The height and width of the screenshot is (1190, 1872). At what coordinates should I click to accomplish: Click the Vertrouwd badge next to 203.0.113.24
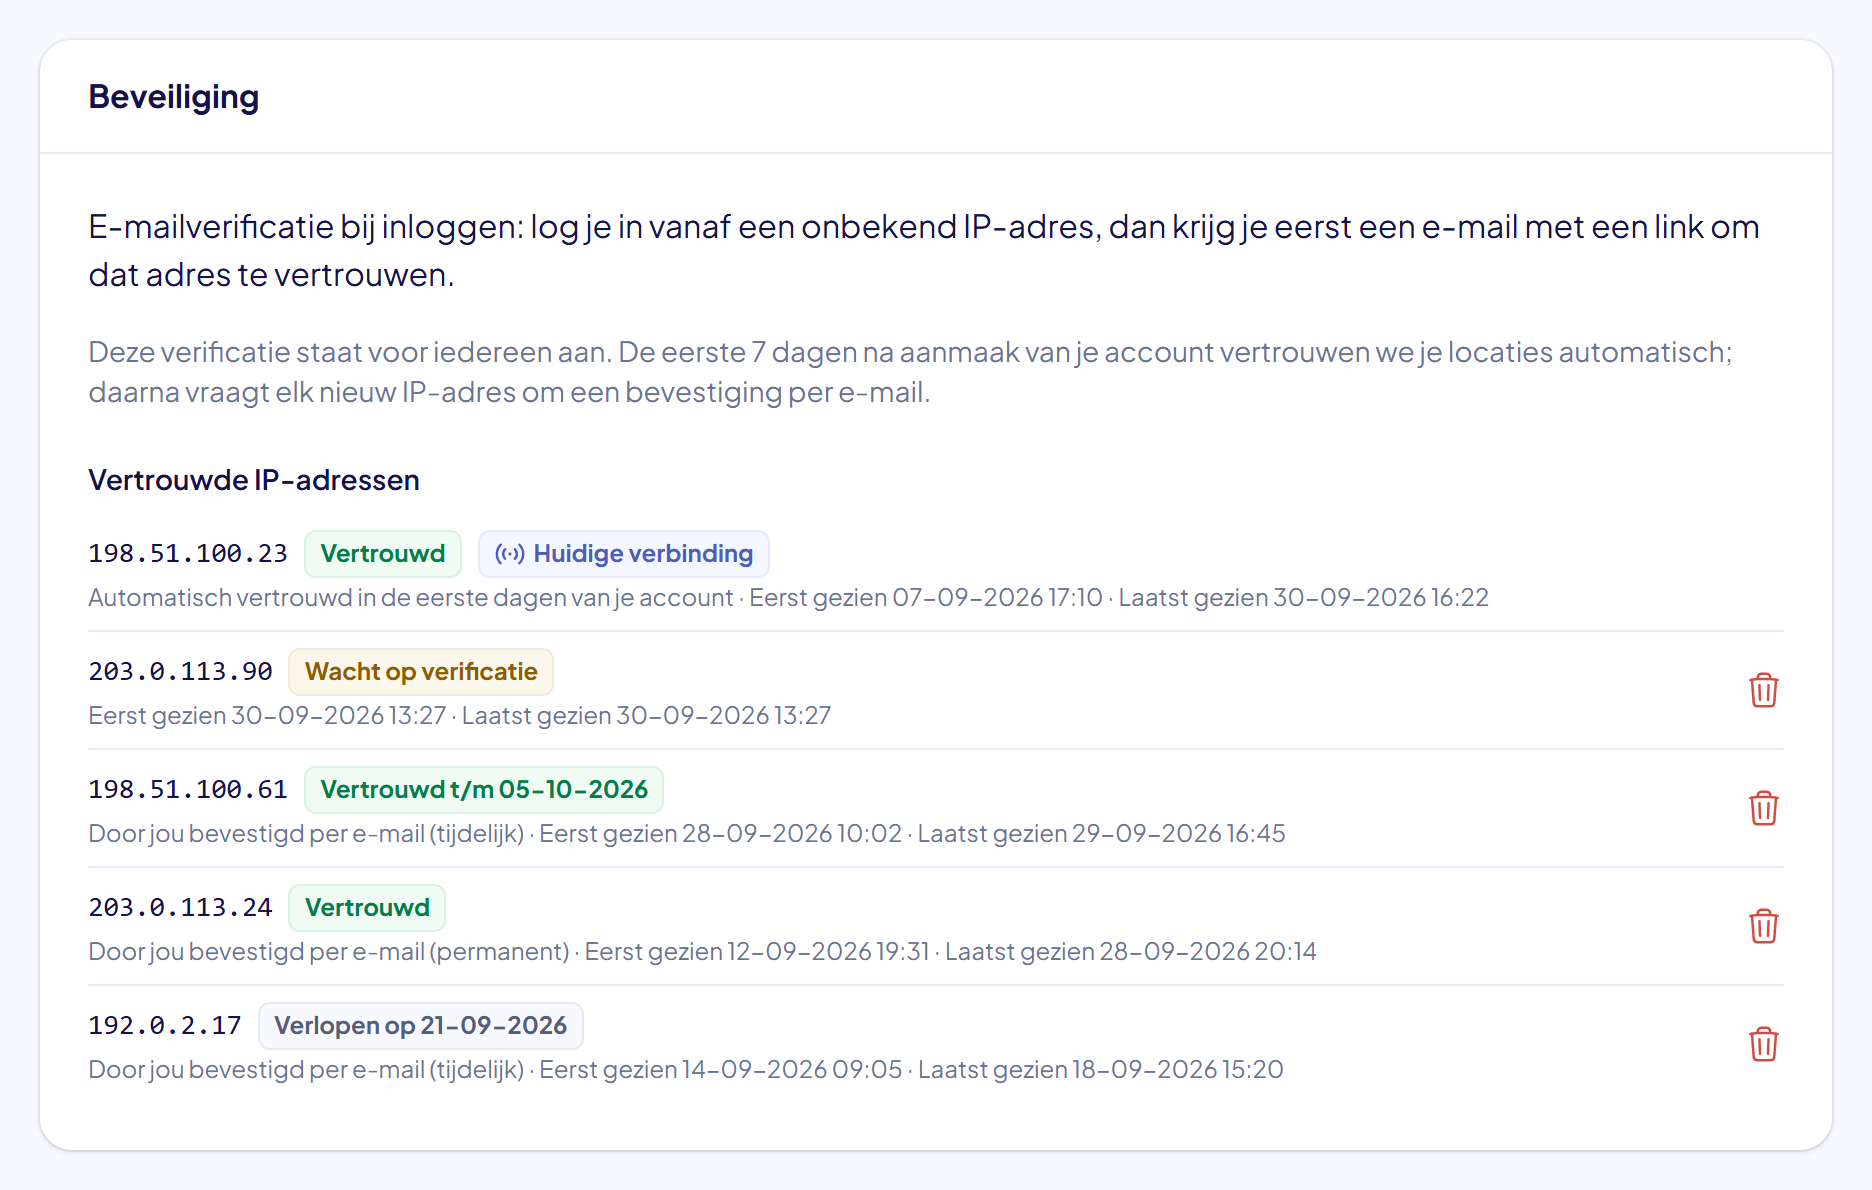(x=367, y=908)
